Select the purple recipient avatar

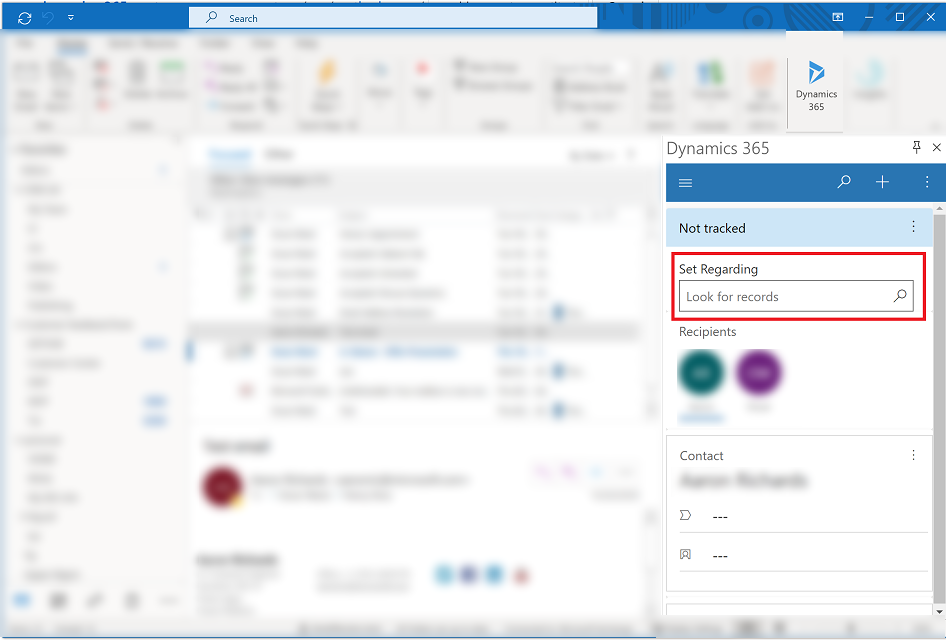click(758, 373)
